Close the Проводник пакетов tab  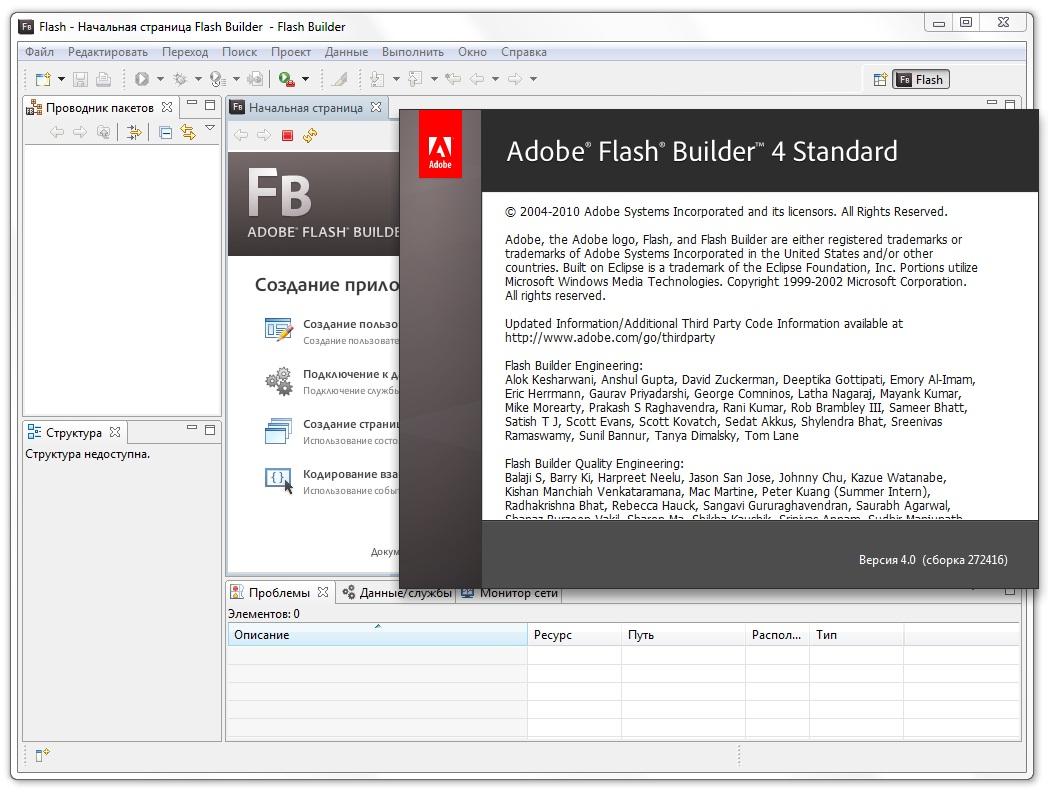(x=167, y=107)
